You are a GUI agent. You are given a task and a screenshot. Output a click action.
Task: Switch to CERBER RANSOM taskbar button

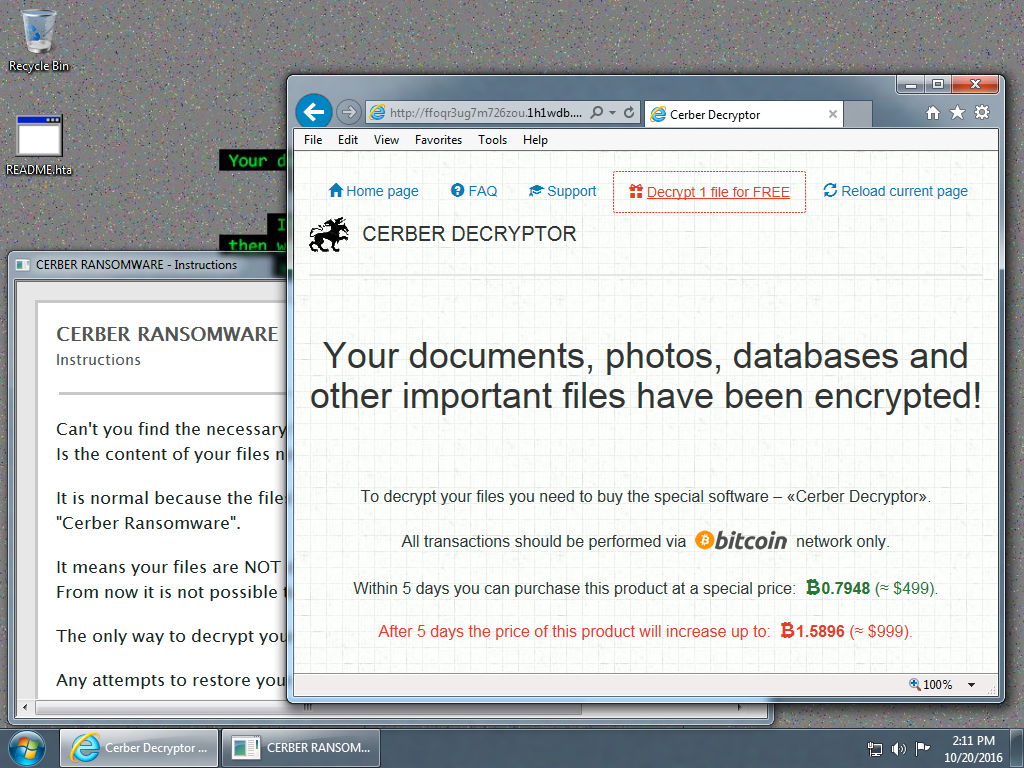[x=300, y=748]
